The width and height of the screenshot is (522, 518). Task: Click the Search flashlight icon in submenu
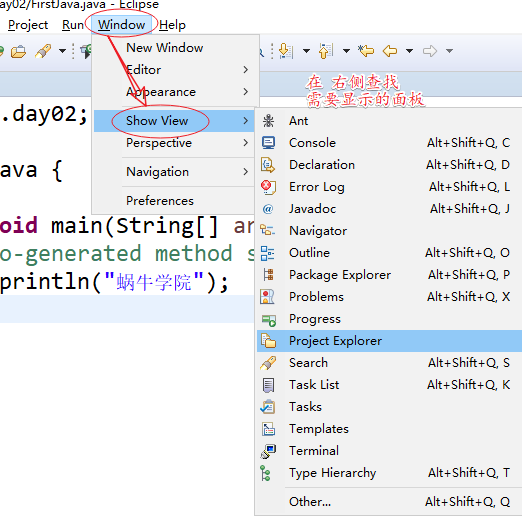point(268,363)
